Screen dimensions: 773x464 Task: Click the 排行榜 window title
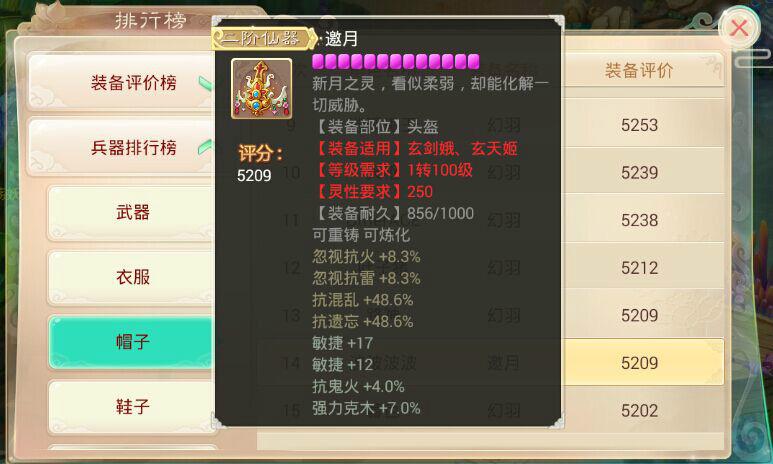pos(151,21)
